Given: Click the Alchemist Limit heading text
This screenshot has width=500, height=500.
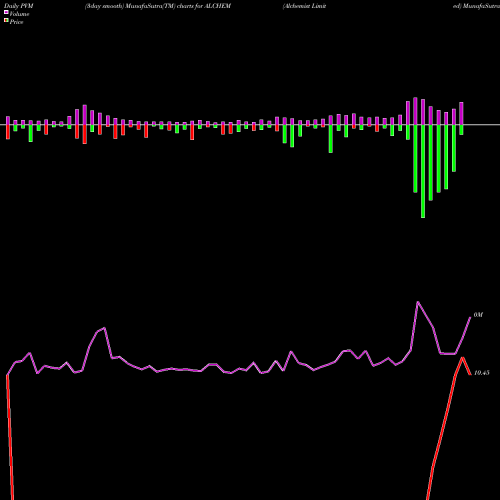Looking at the screenshot, I should click(x=304, y=6).
